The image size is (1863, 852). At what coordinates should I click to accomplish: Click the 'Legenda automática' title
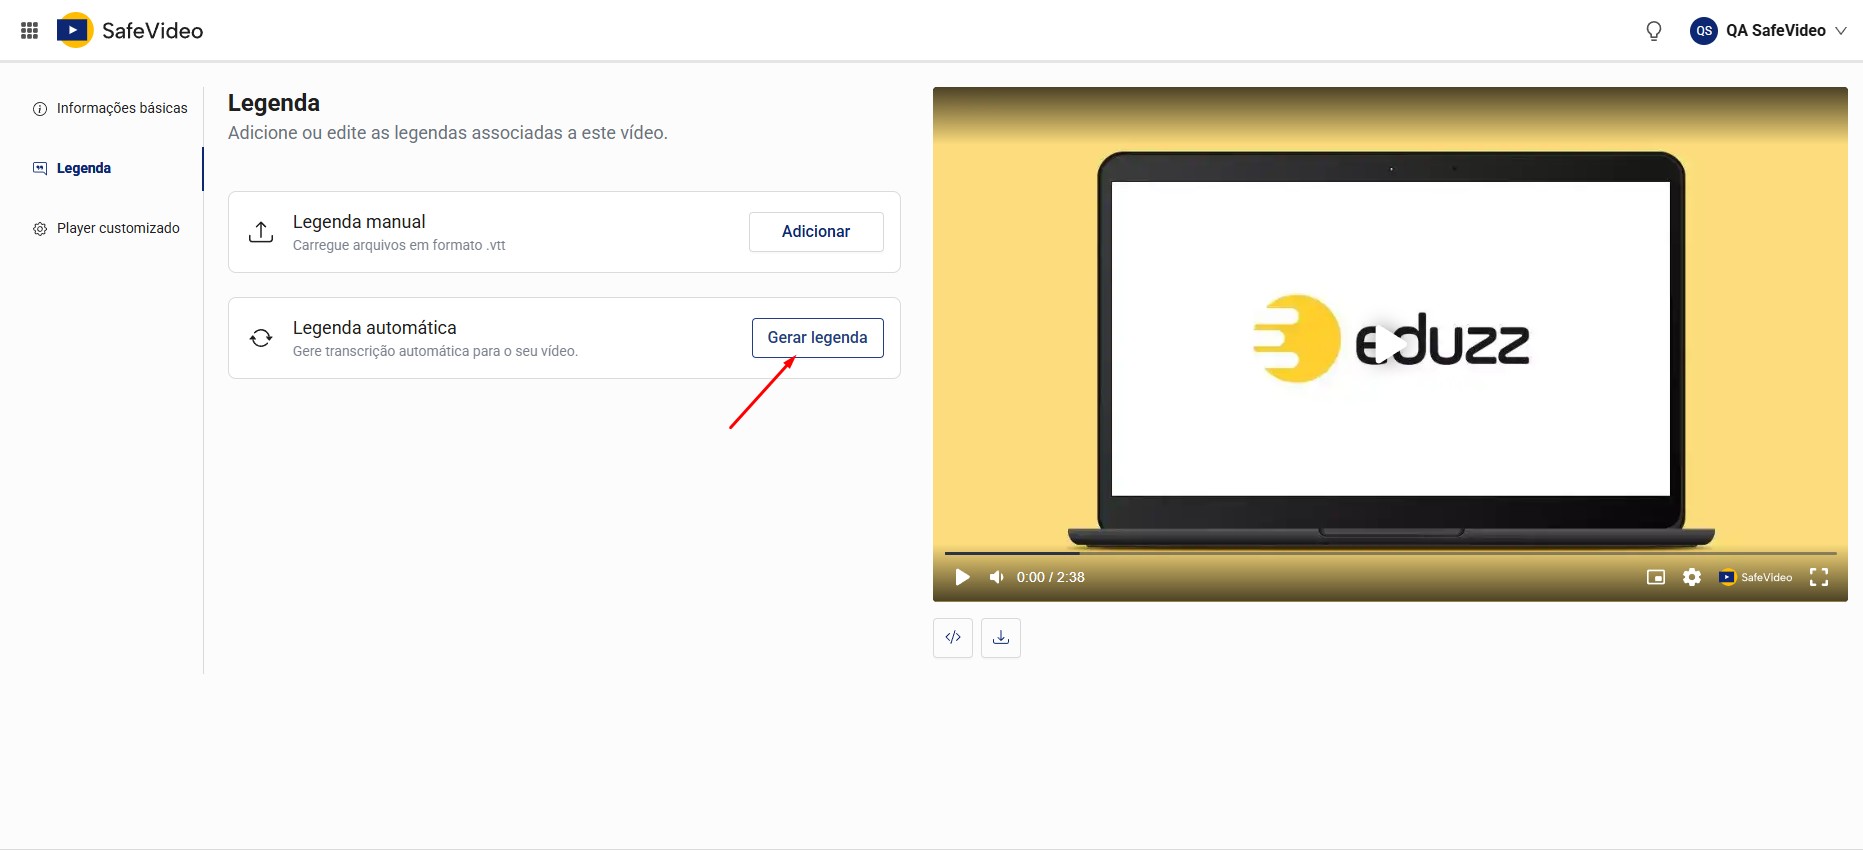[375, 328]
